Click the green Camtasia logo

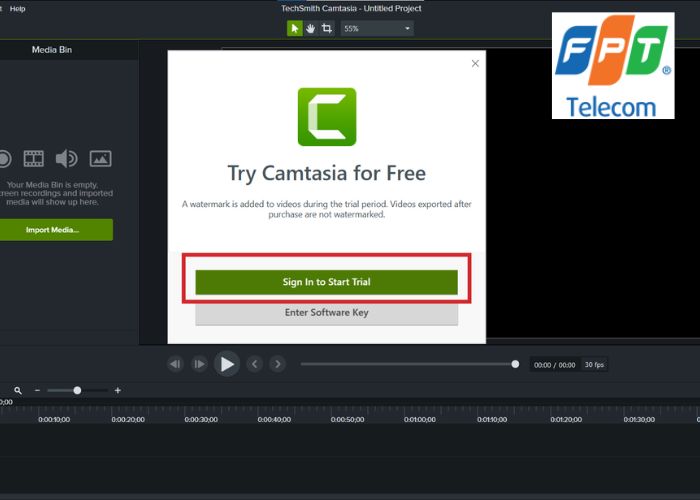(326, 117)
